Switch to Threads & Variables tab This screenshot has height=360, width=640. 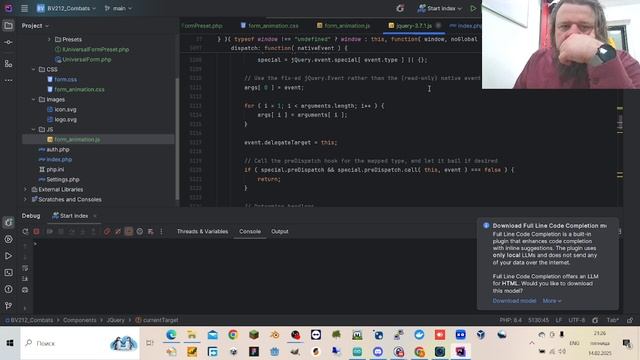click(x=202, y=231)
